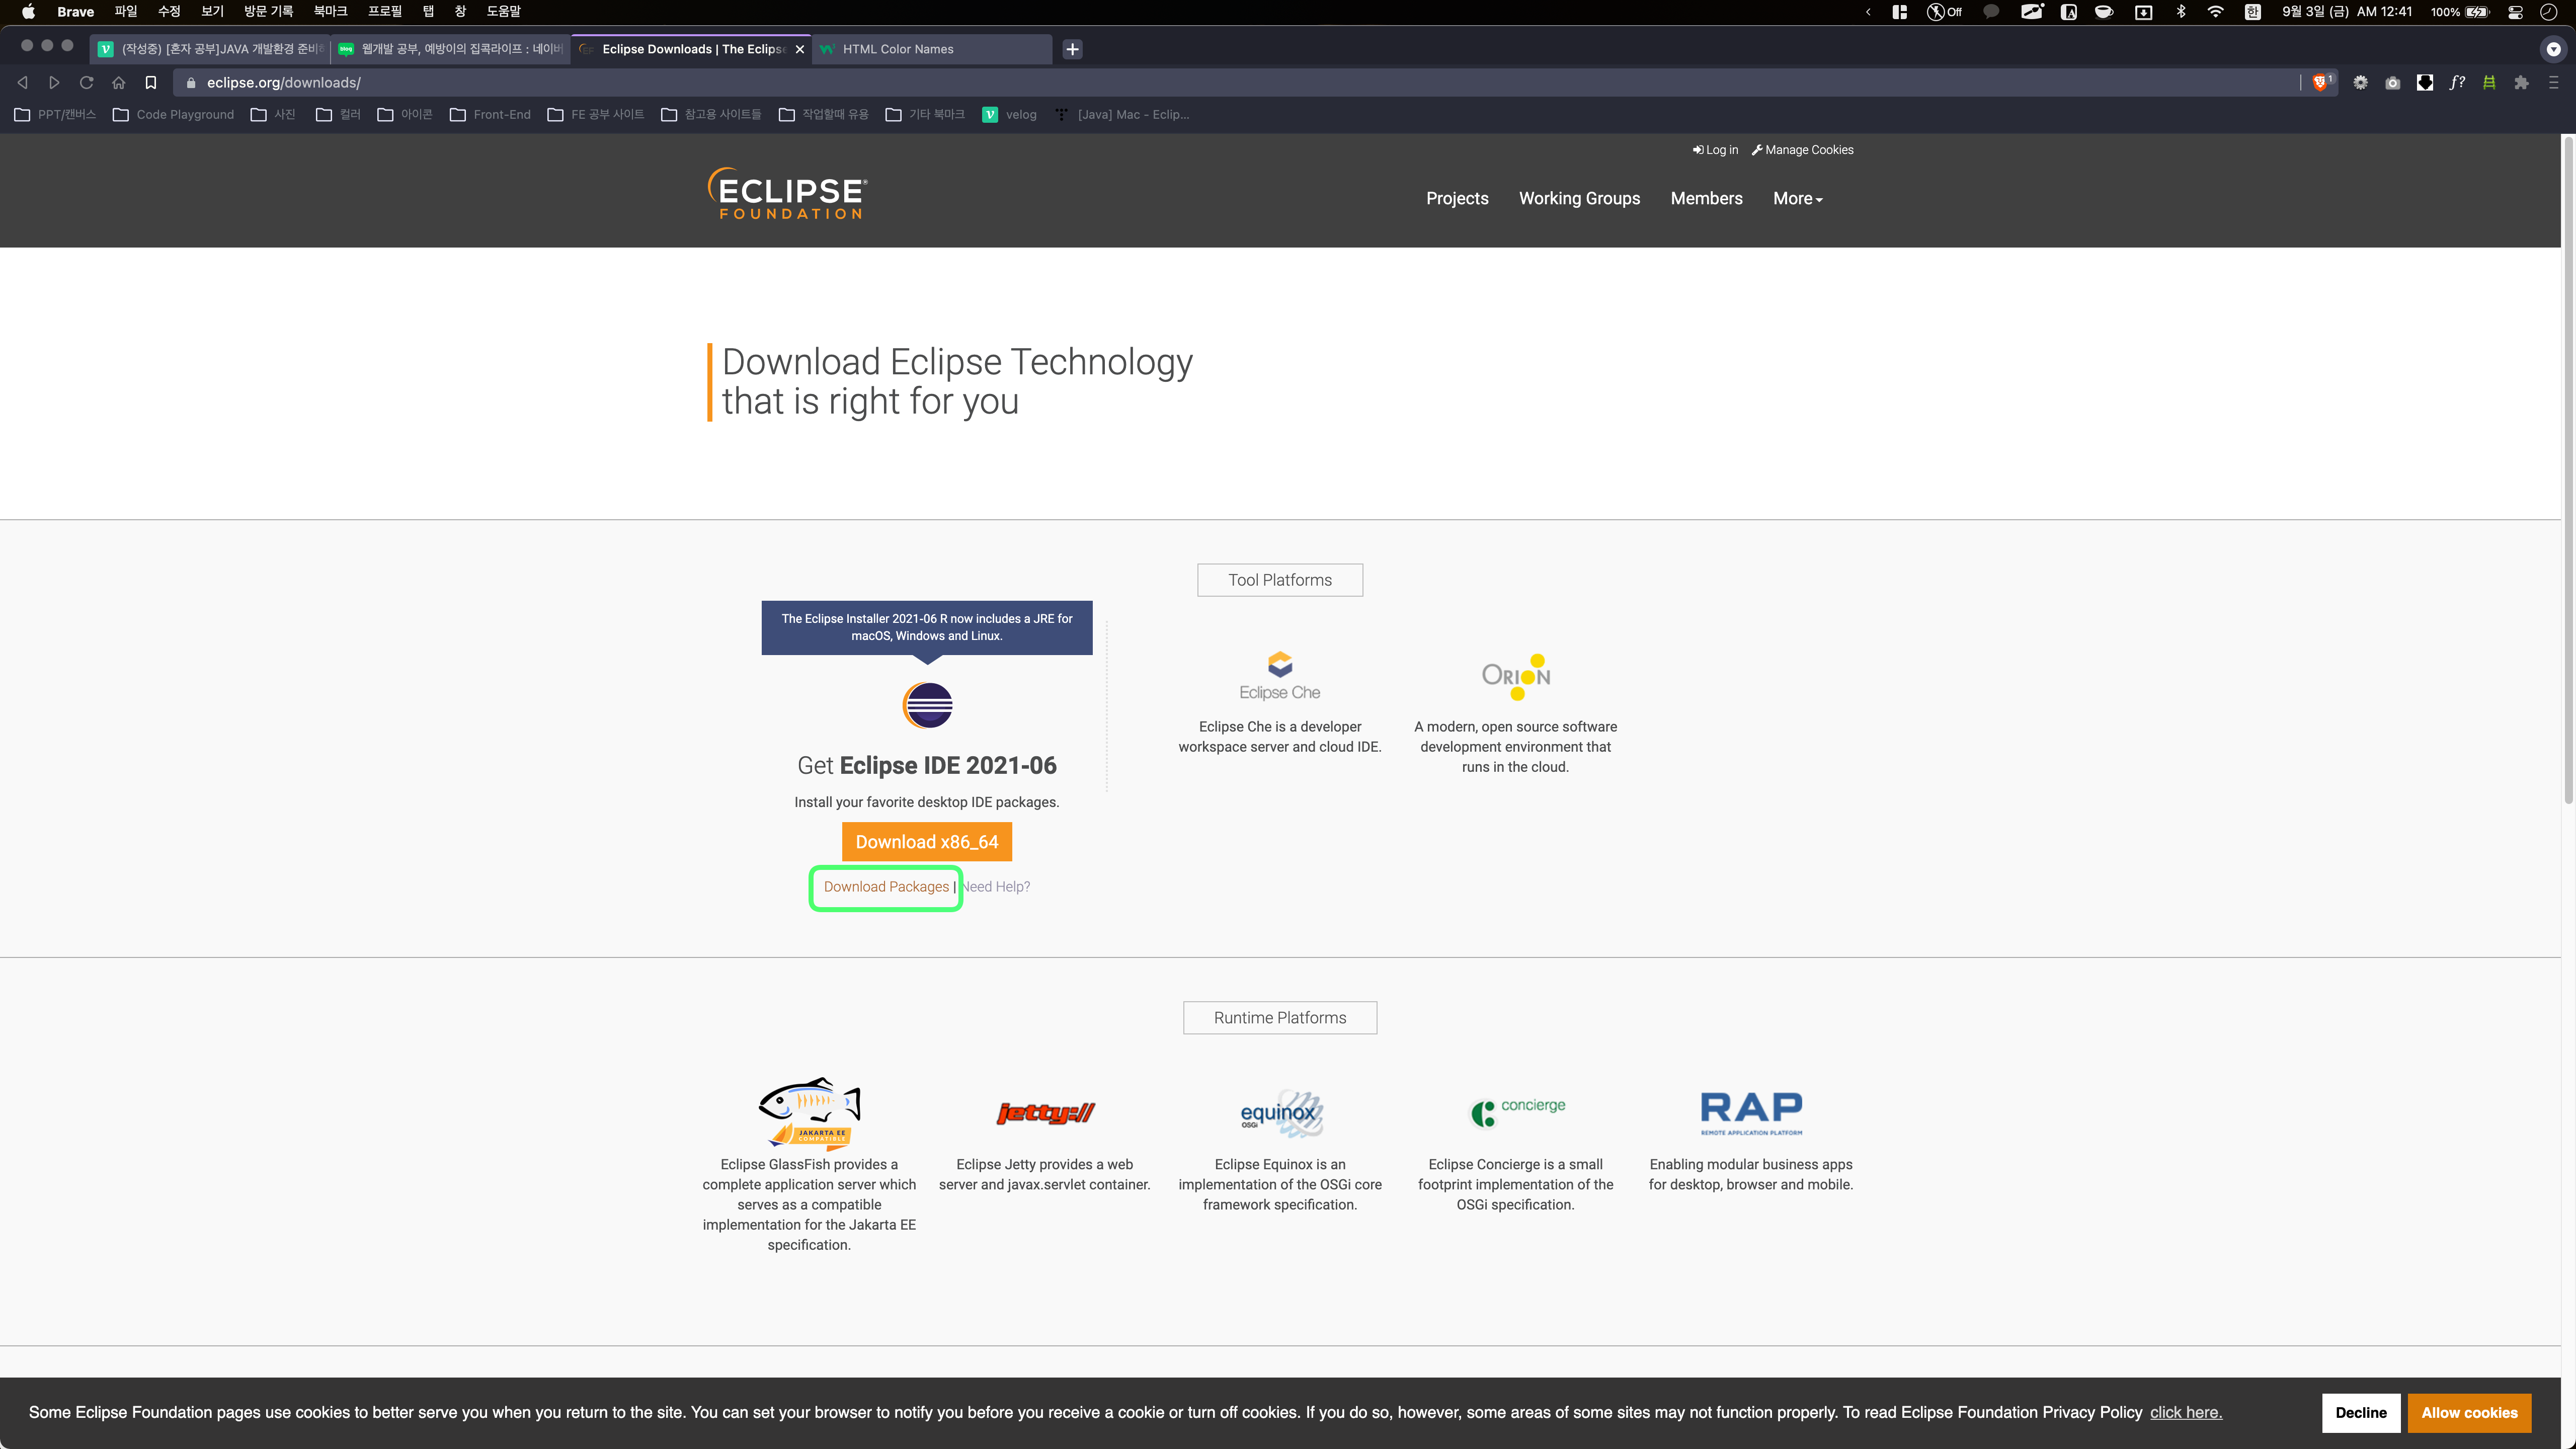
Task: Open the privacy policy click here link
Action: tap(2186, 1412)
